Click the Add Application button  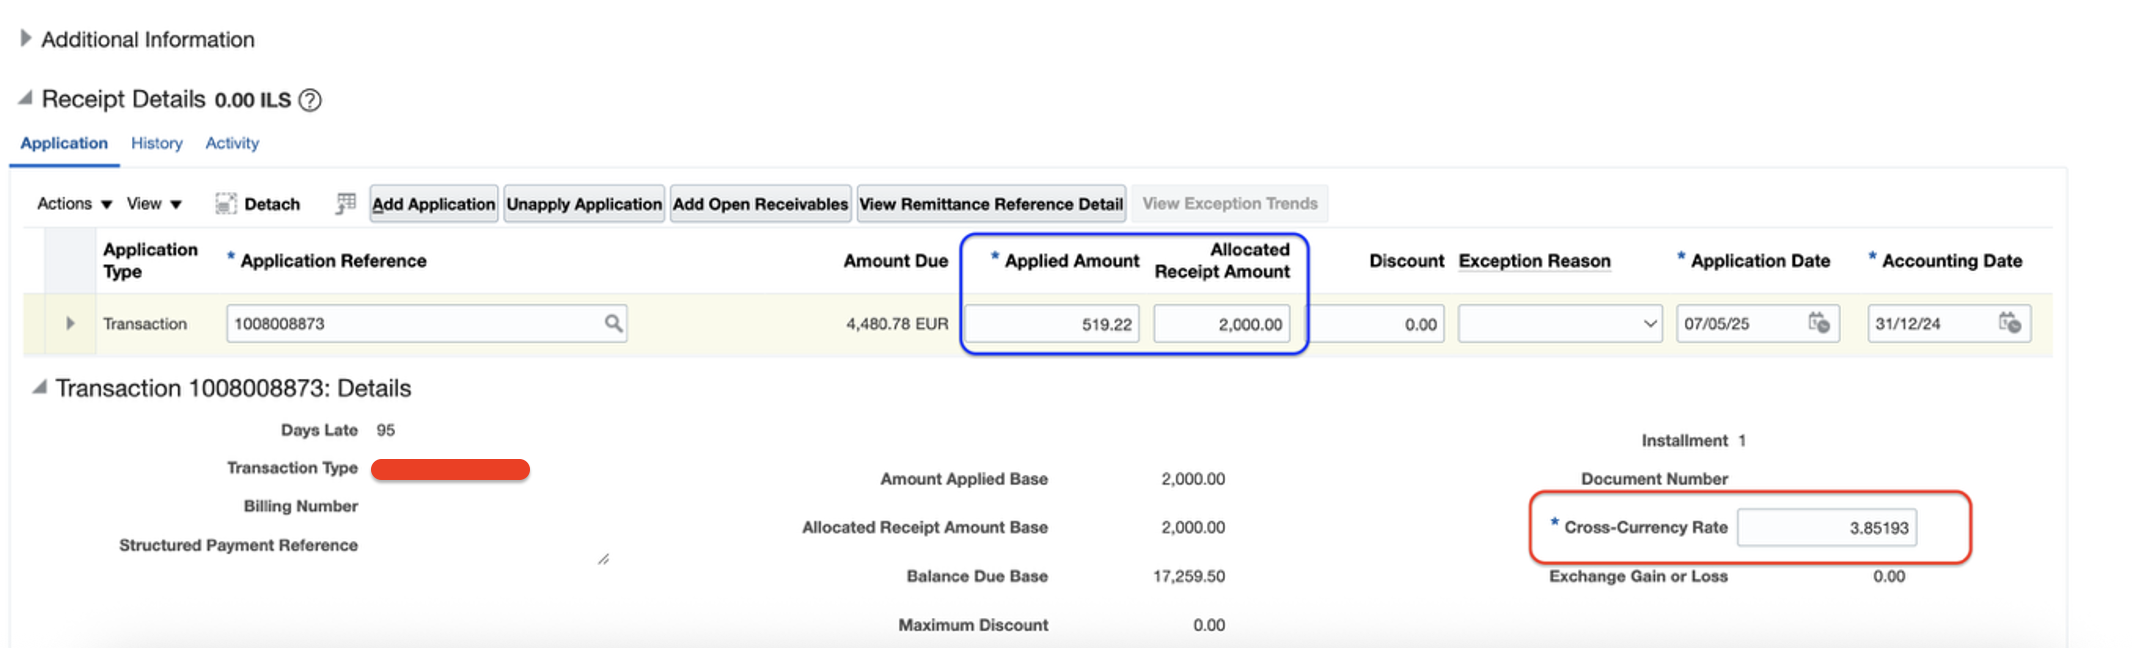tap(434, 204)
